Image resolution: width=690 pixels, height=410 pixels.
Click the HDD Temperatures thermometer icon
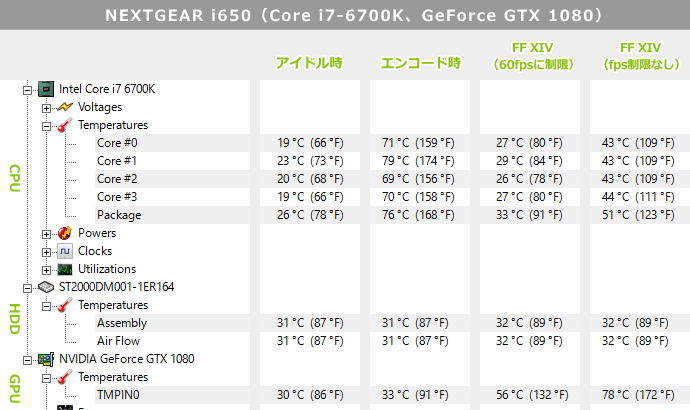[65, 305]
